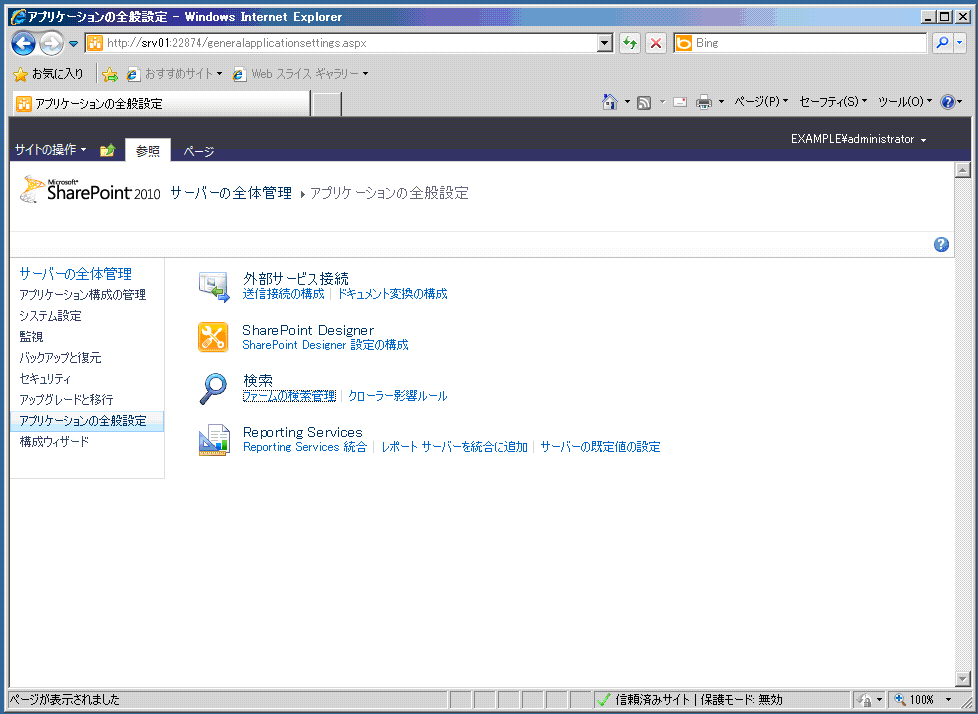Click the Navigate Up folder icon
This screenshot has height=714, width=978.
pyautogui.click(x=108, y=150)
